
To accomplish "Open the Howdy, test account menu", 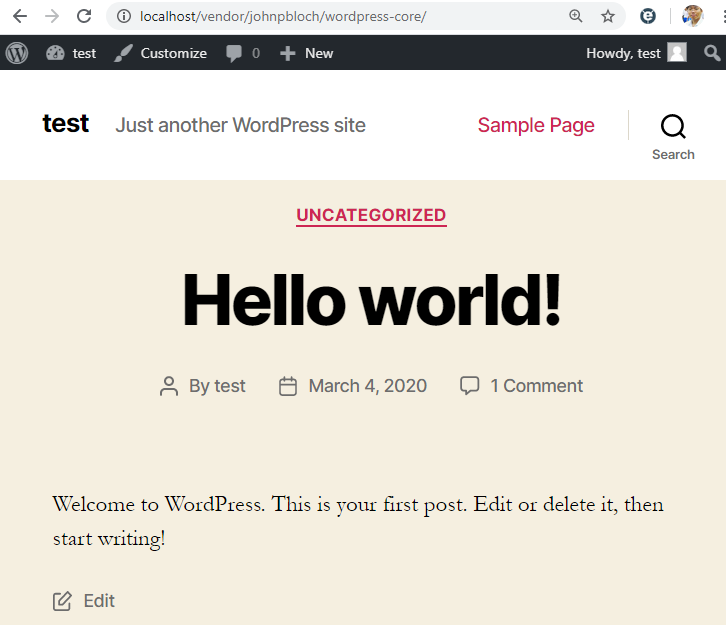I will pos(635,53).
